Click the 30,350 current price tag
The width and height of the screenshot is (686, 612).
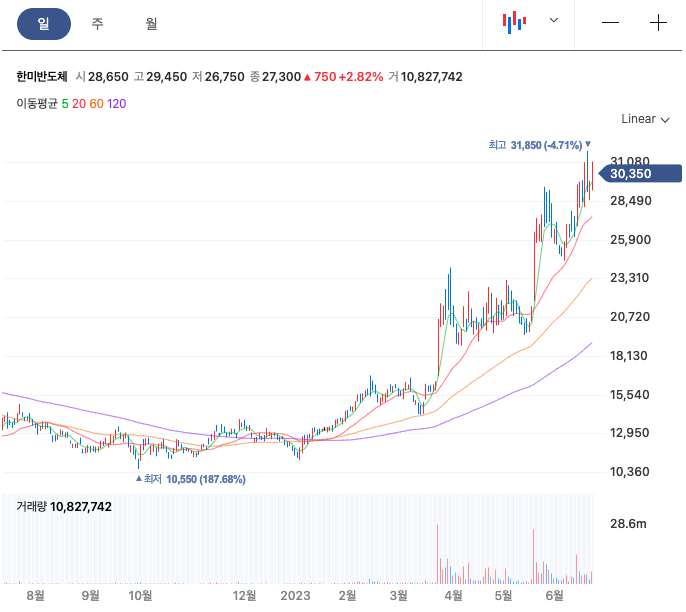pos(640,174)
